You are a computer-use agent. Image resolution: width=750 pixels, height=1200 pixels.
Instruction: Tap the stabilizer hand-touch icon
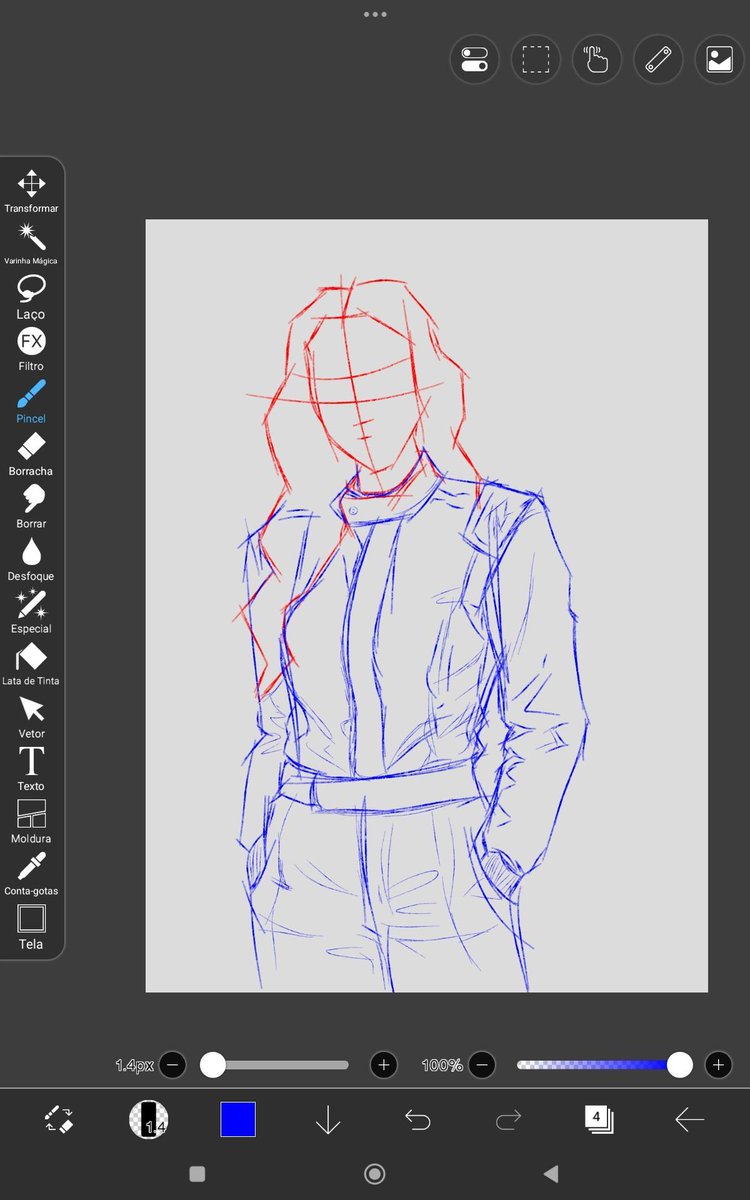click(597, 60)
